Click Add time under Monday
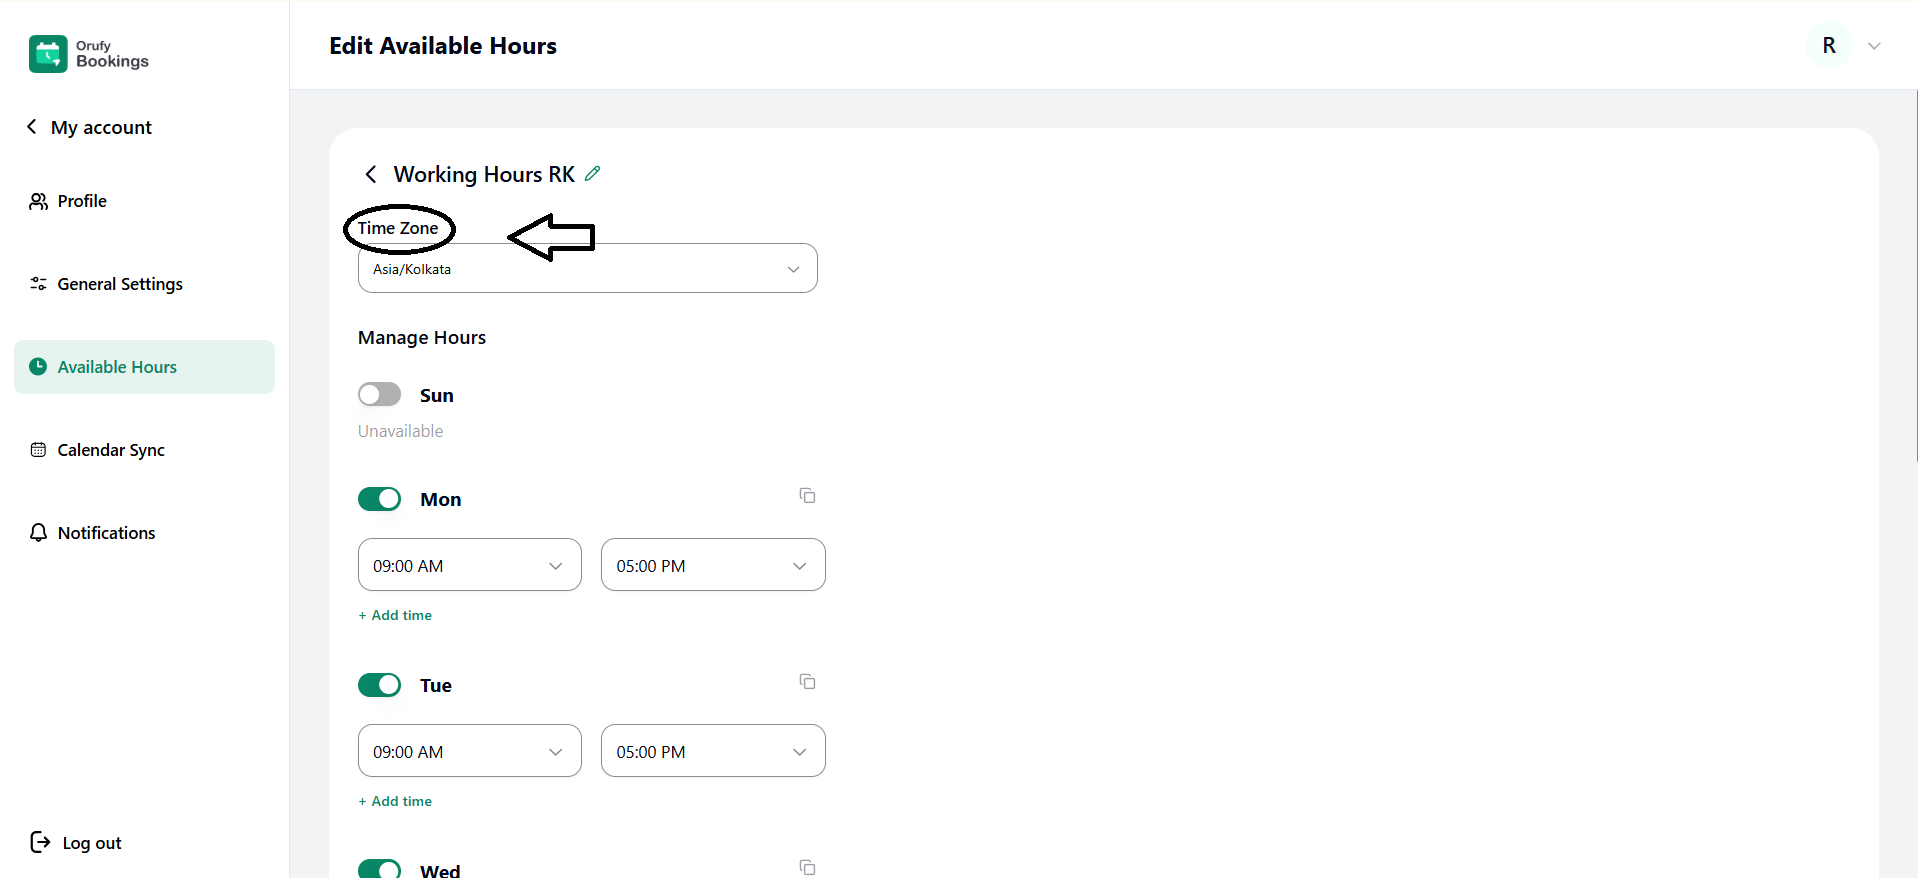The width and height of the screenshot is (1919, 878). pos(396,616)
